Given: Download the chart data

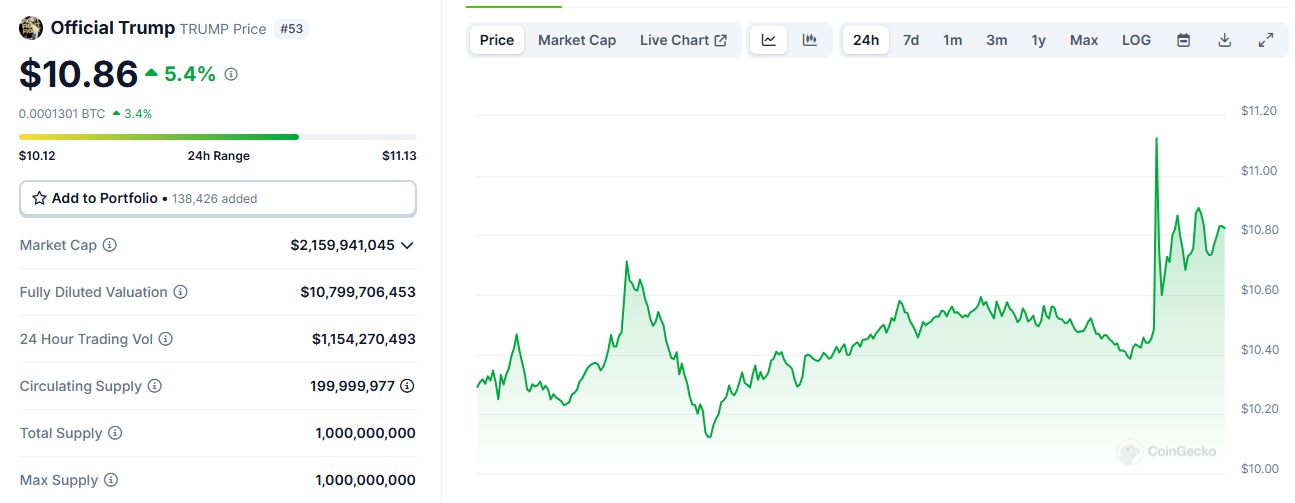Looking at the screenshot, I should 1225,40.
